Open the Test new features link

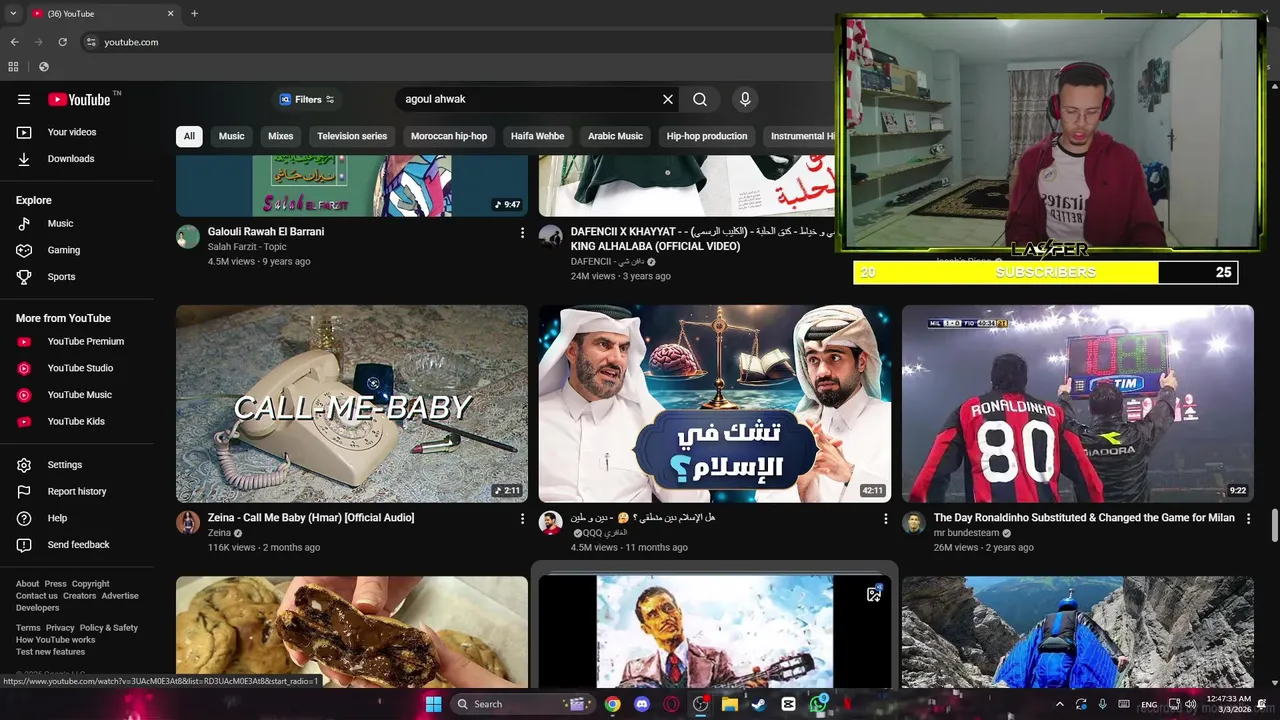[50, 652]
